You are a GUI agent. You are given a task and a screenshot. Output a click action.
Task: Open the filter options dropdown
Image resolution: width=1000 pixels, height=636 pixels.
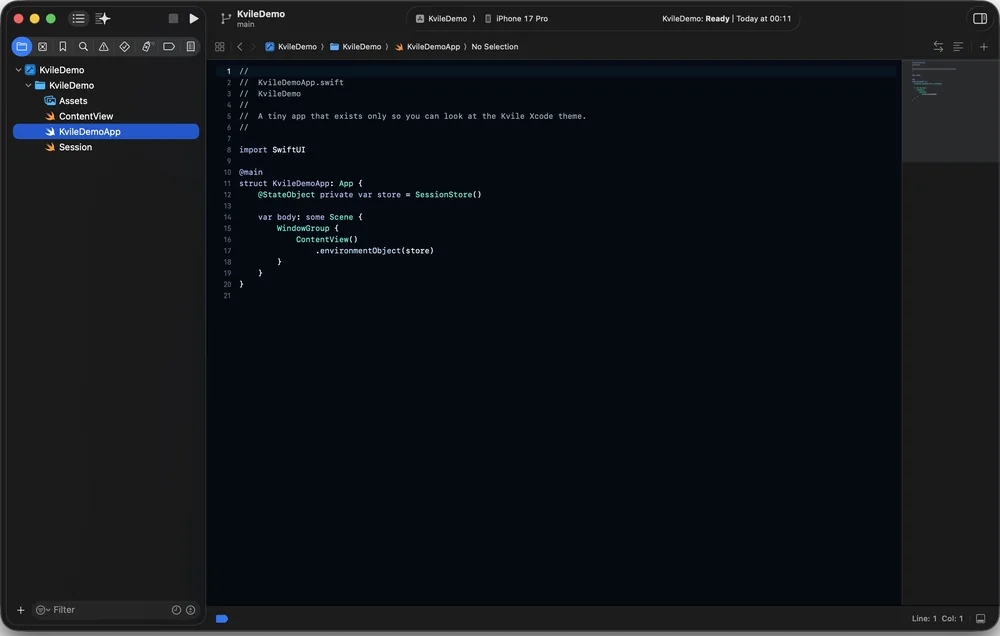pos(43,610)
